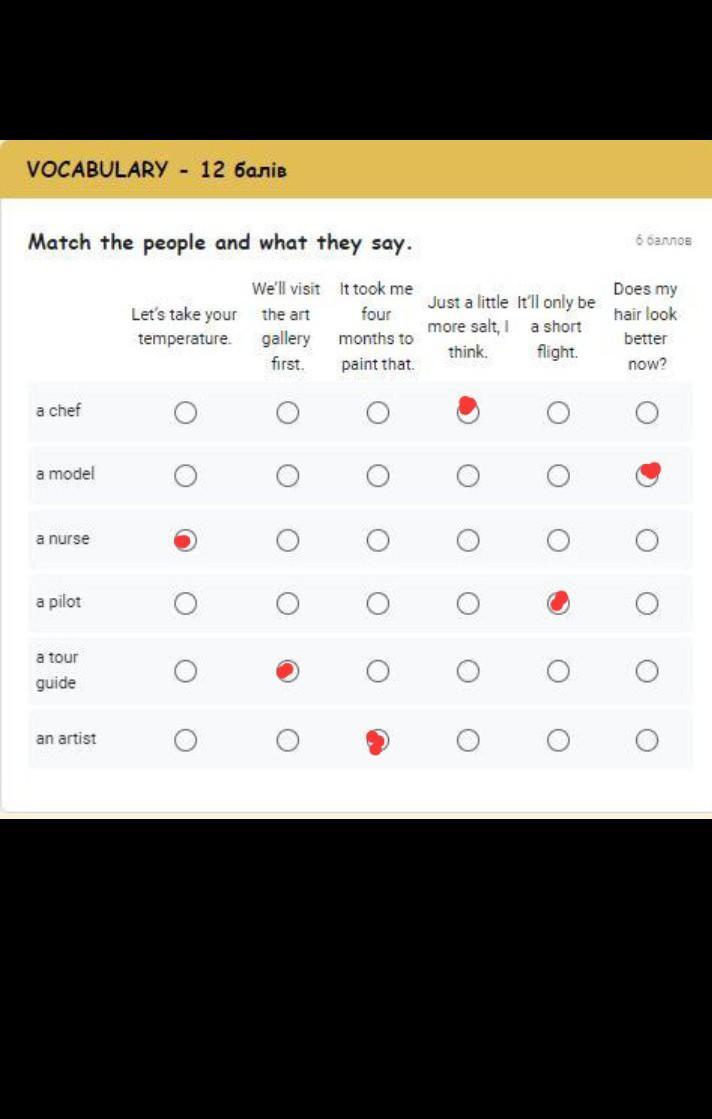The width and height of the screenshot is (712, 1119).
Task: Select nurse row 'Does my hair look better' radio
Action: point(647,541)
